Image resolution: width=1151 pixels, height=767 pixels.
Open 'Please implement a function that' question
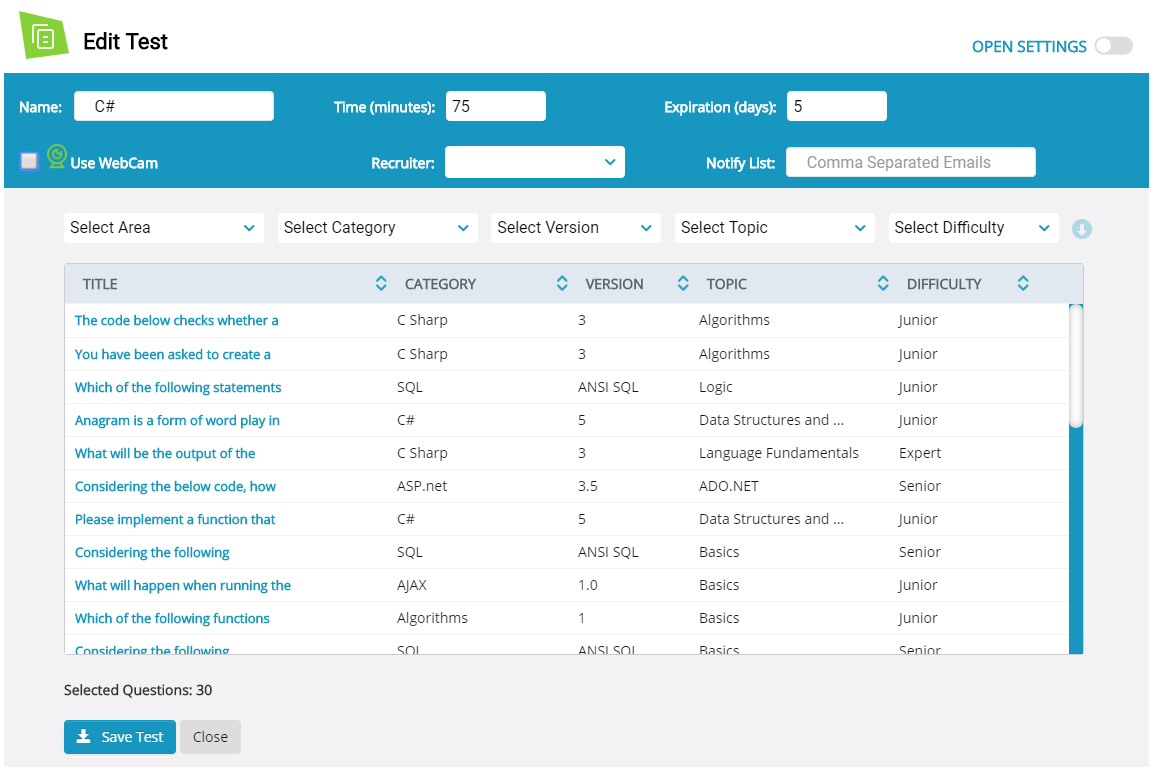click(x=175, y=519)
